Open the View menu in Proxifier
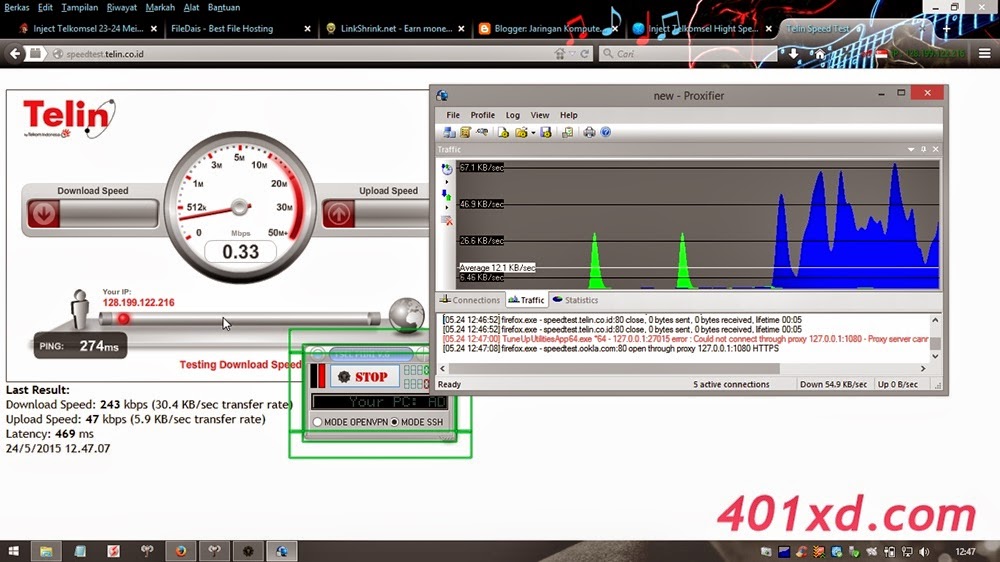Image resolution: width=1000 pixels, height=562 pixels. click(x=540, y=115)
